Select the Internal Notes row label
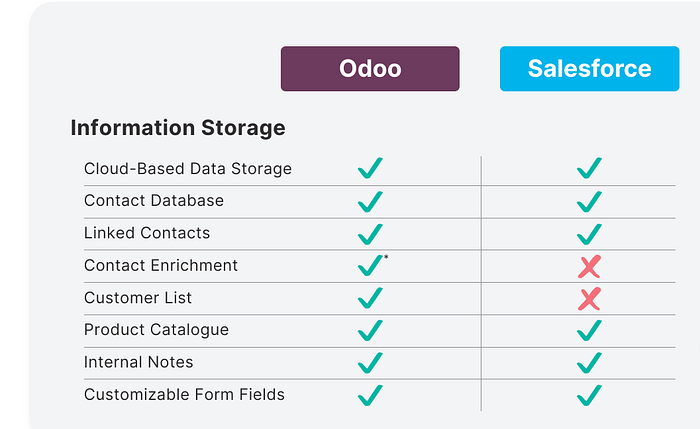 pyautogui.click(x=138, y=362)
